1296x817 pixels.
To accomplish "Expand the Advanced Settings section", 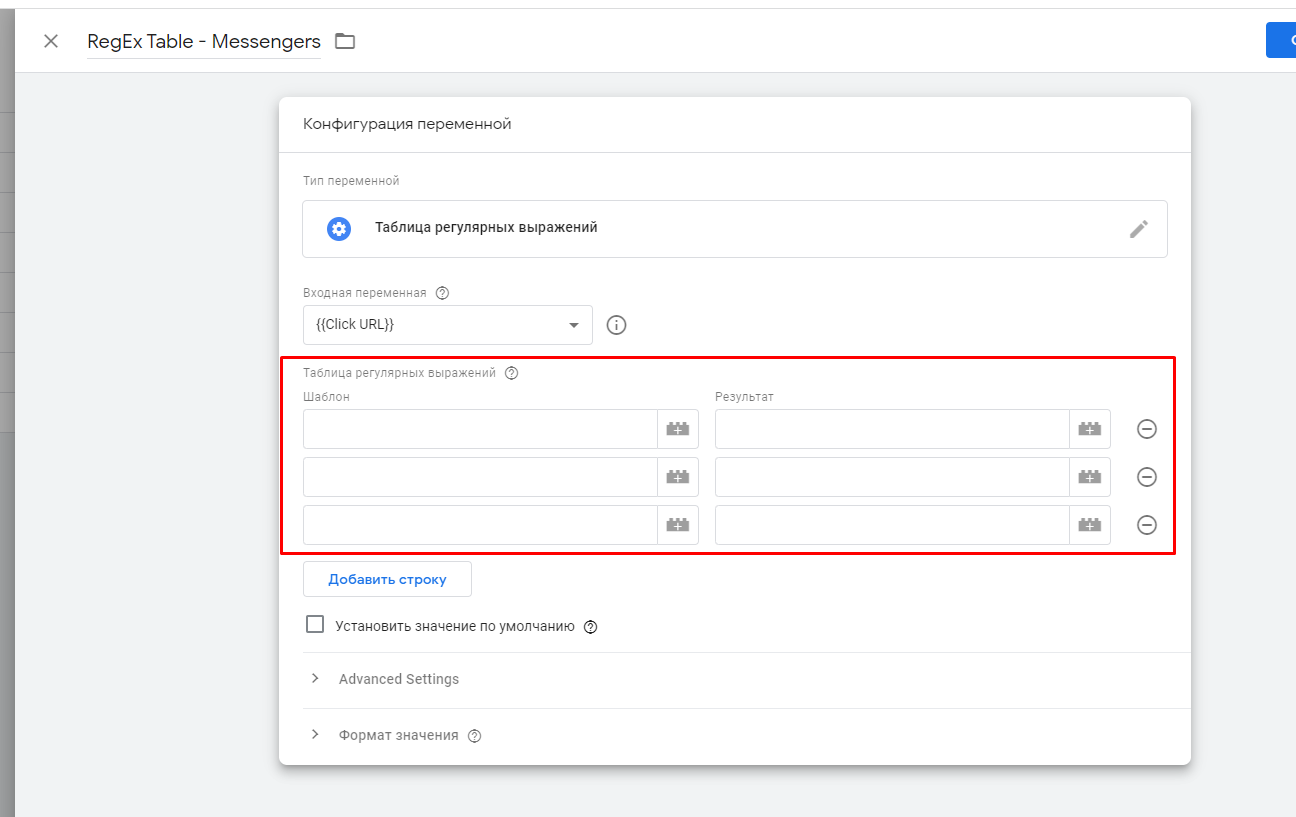I will [398, 679].
